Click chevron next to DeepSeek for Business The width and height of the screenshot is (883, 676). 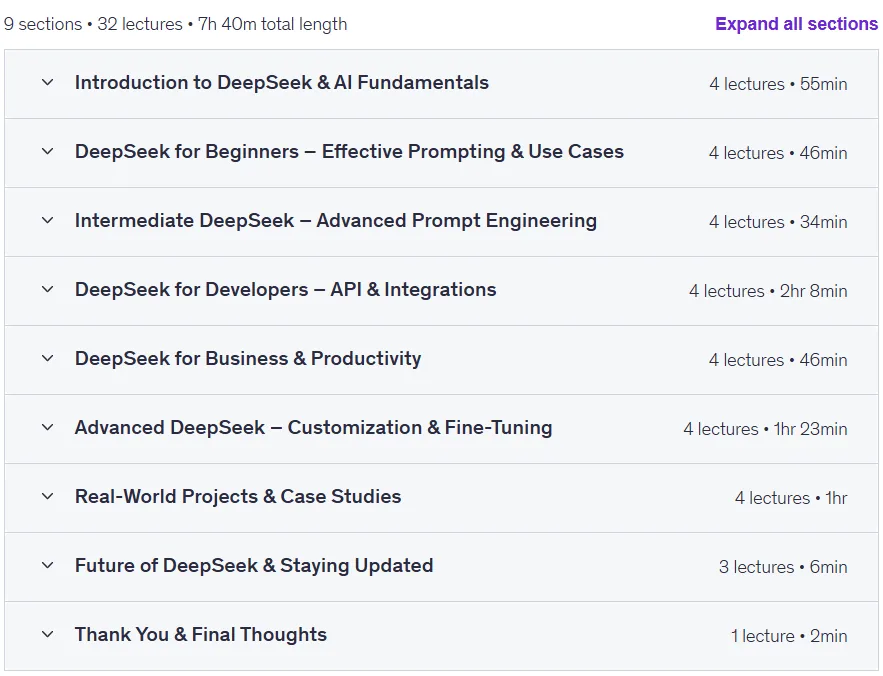(x=48, y=358)
